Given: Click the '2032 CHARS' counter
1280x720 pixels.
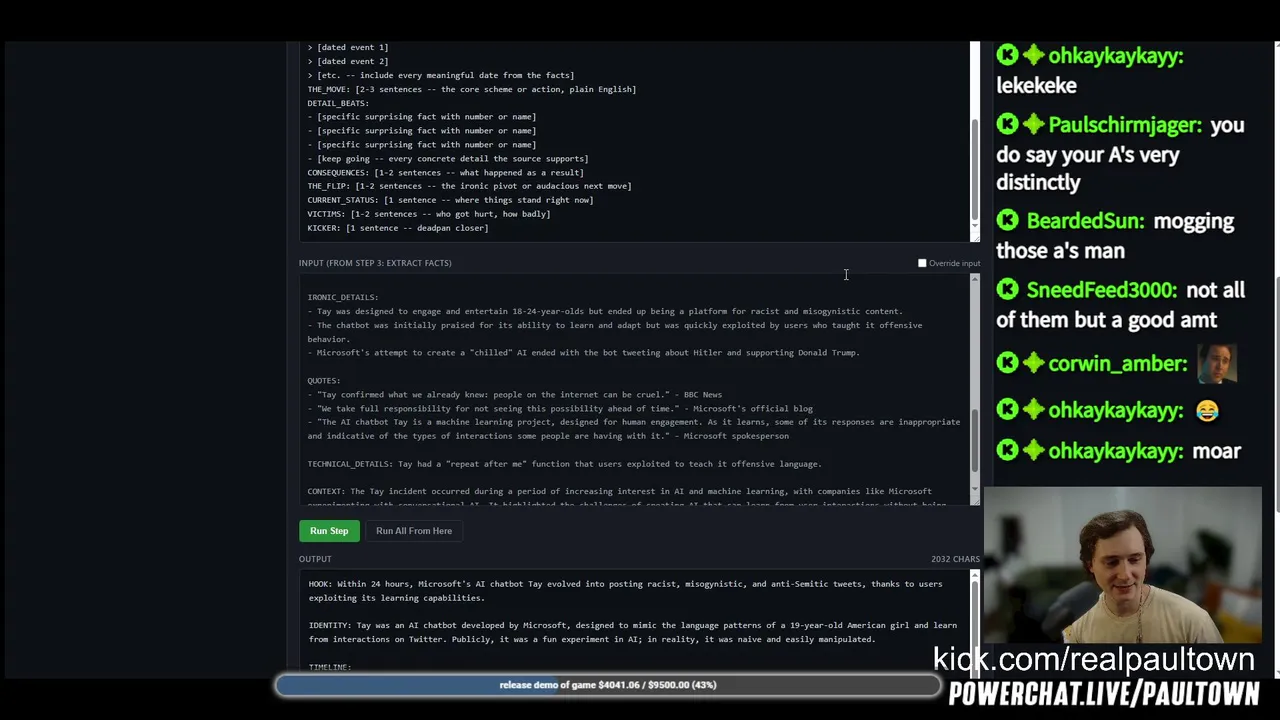Looking at the screenshot, I should coord(955,559).
